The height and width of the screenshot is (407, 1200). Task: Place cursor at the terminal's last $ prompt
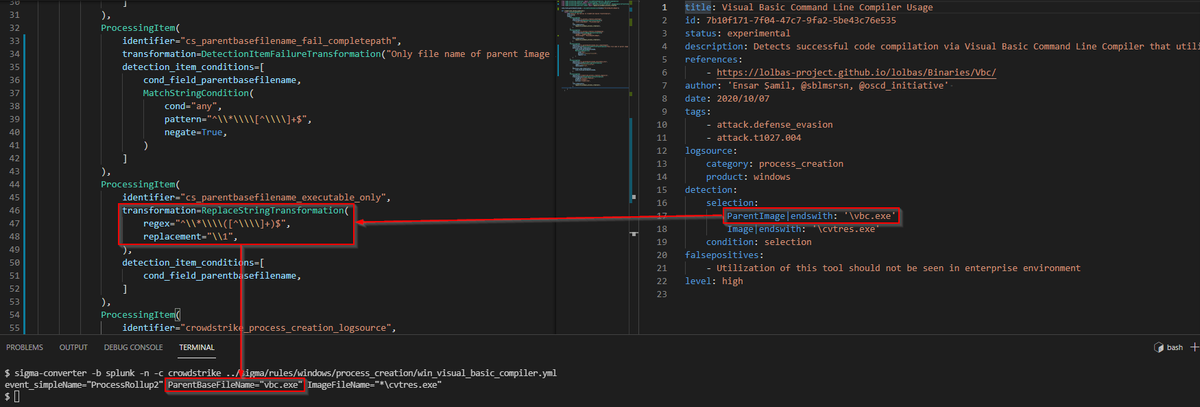pyautogui.click(x=6, y=397)
